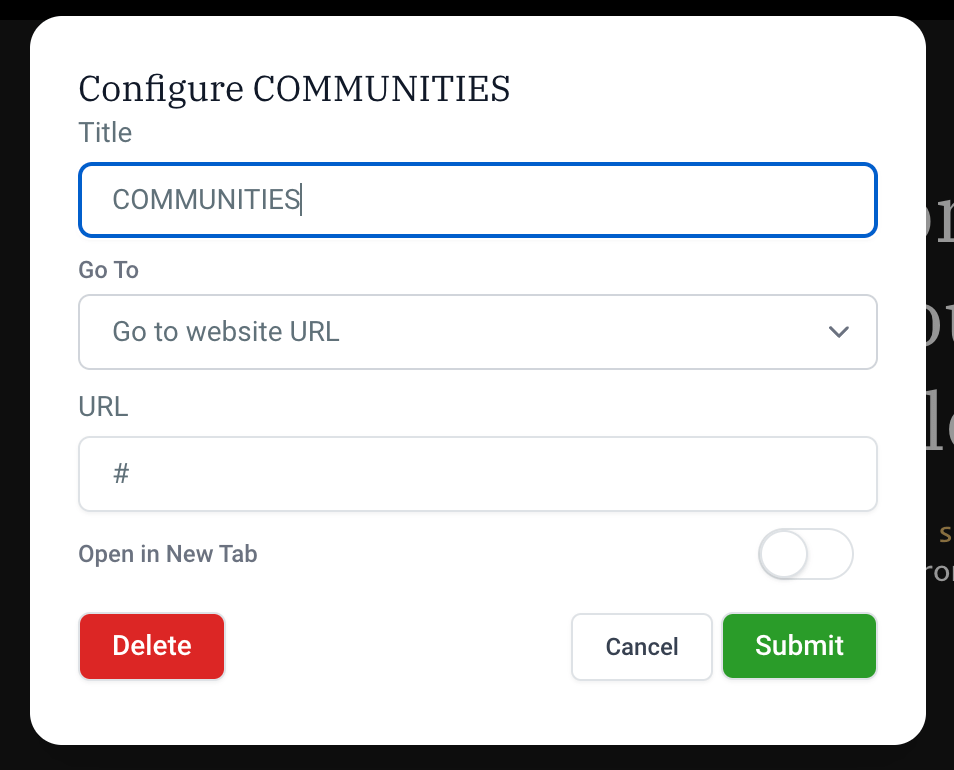Click the 'Title' field label

105,132
